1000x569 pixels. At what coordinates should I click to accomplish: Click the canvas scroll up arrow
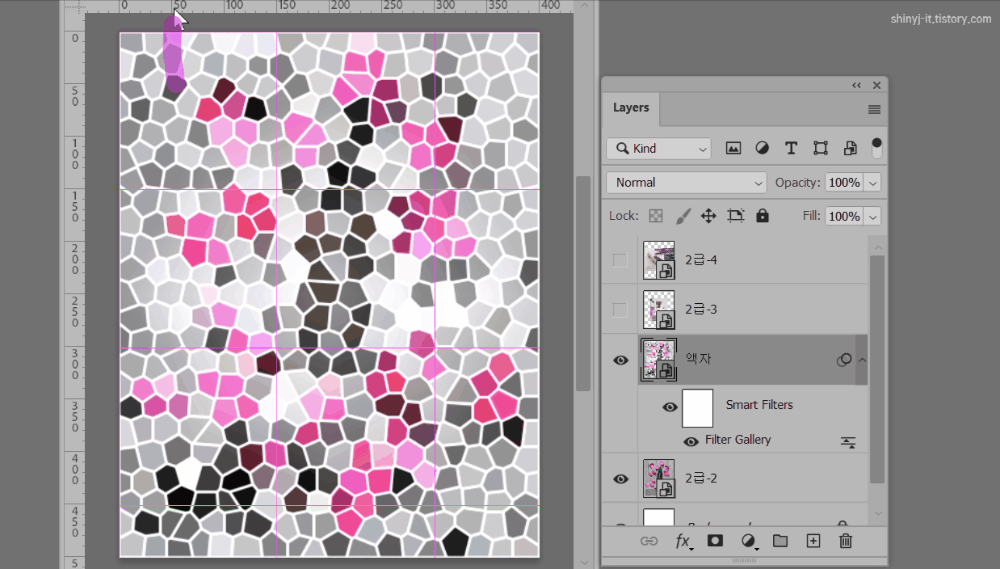584,6
